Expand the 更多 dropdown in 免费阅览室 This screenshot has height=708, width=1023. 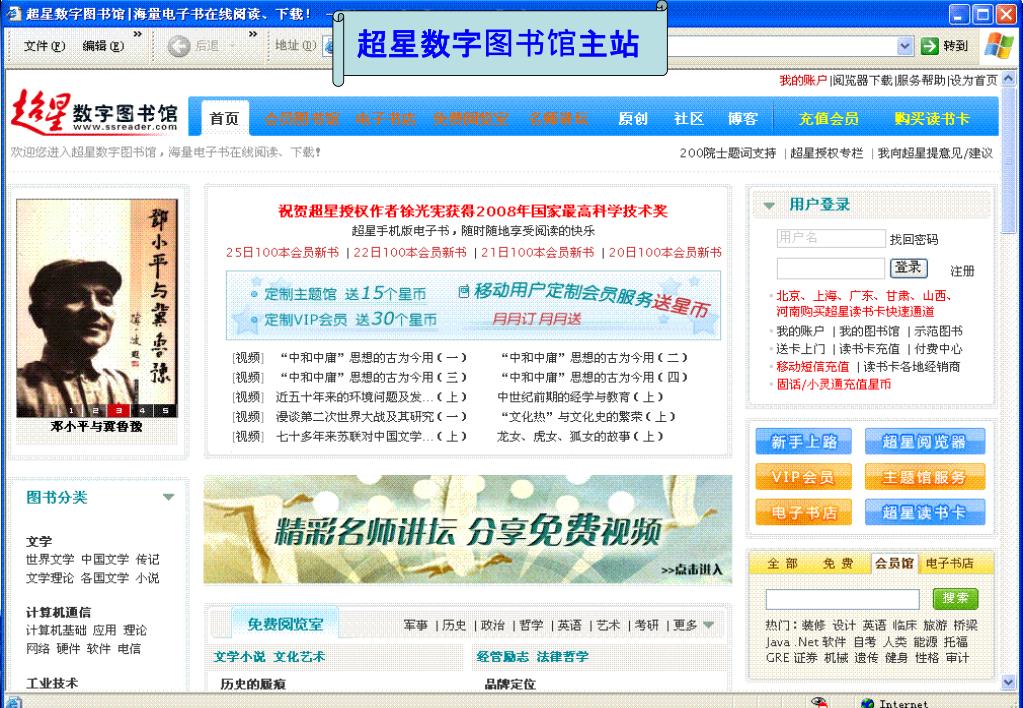point(709,626)
